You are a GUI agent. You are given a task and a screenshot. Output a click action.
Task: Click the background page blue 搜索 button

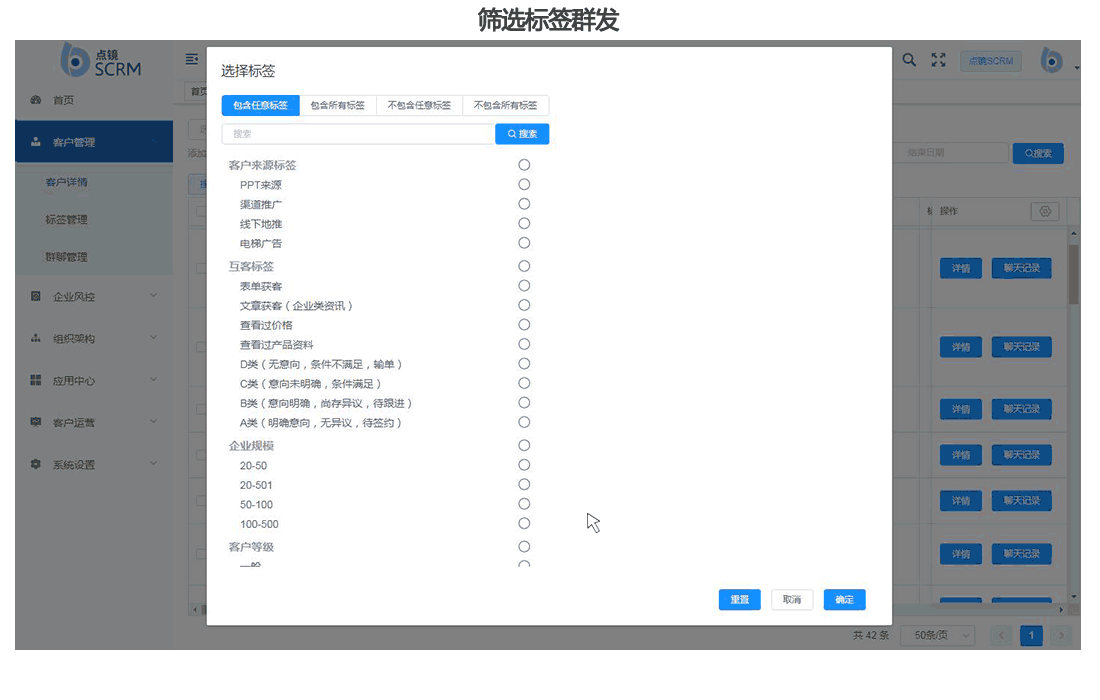[x=1038, y=154]
